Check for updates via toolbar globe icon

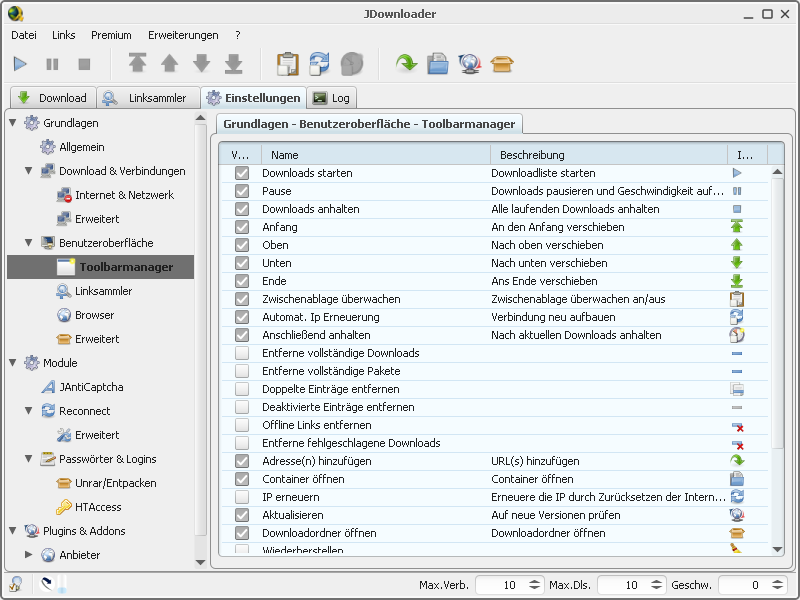[x=470, y=64]
